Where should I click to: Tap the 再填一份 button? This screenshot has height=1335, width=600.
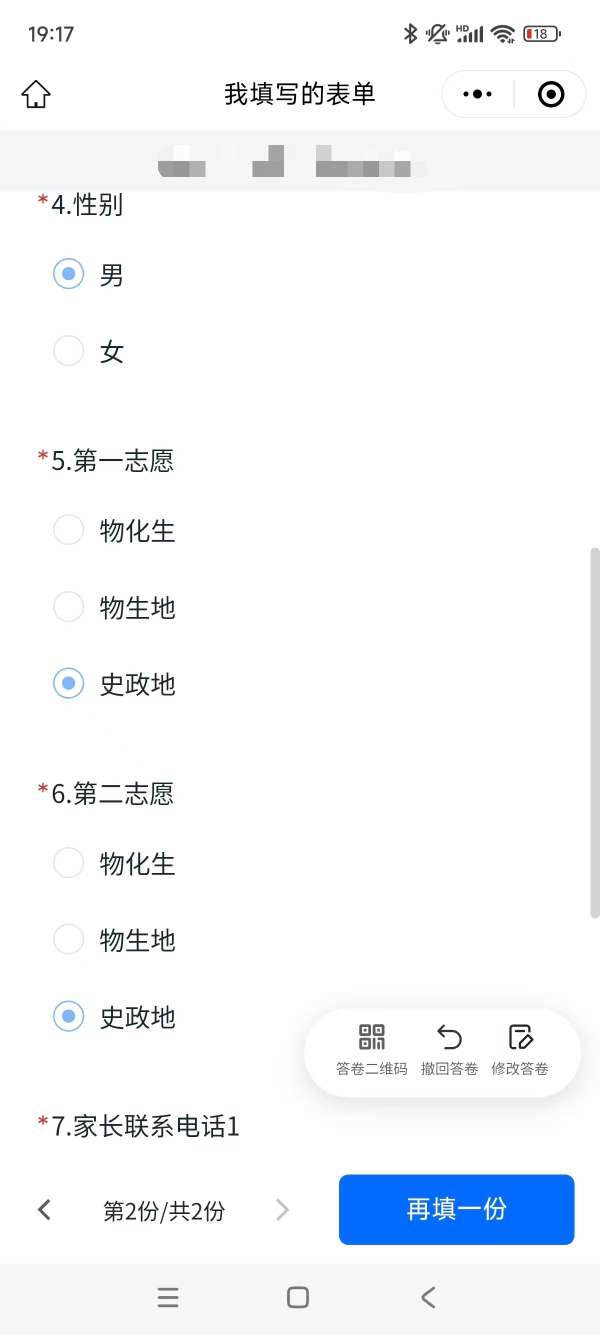(x=456, y=1209)
